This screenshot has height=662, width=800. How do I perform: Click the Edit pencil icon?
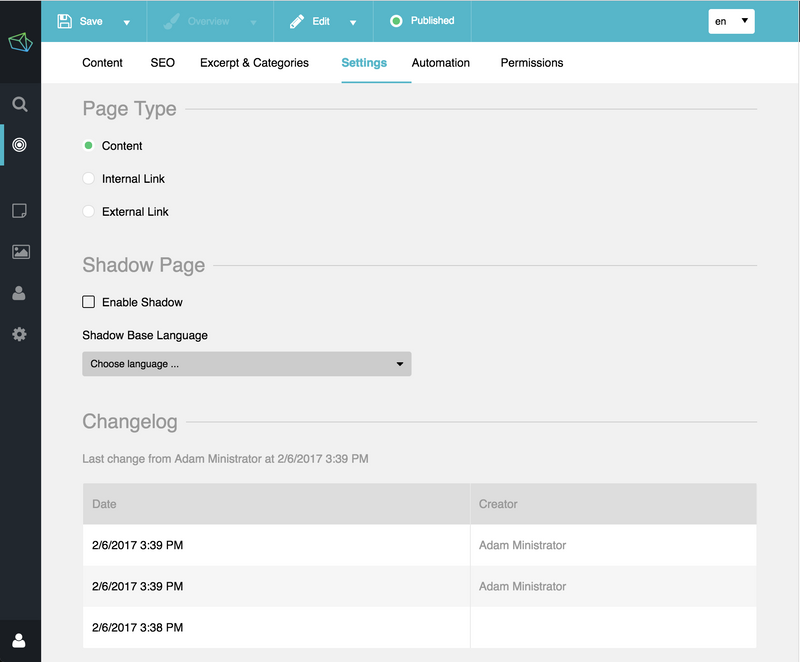297,21
